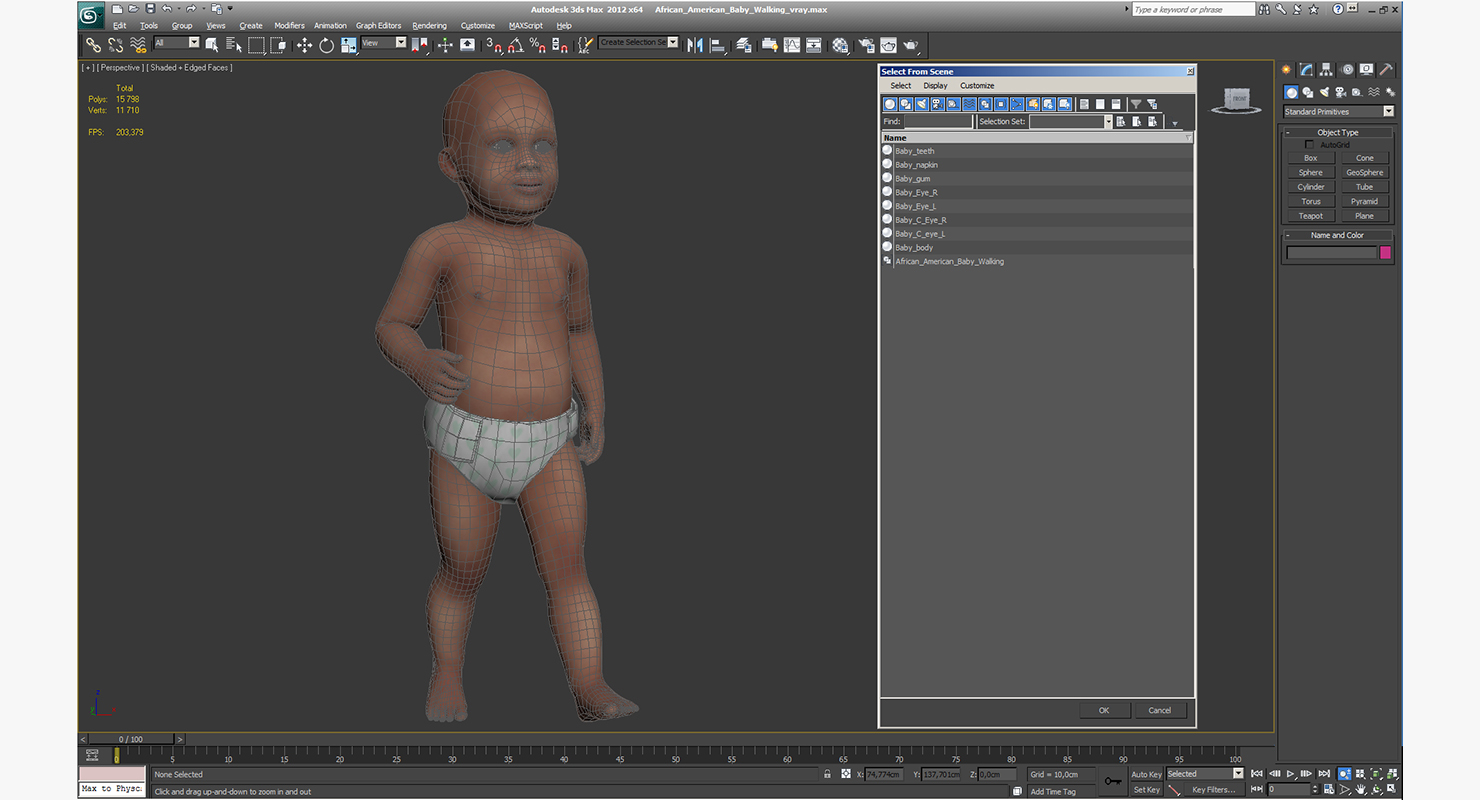Viewport: 1480px width, 800px height.
Task: Select the Select and Link tool
Action: coord(93,45)
